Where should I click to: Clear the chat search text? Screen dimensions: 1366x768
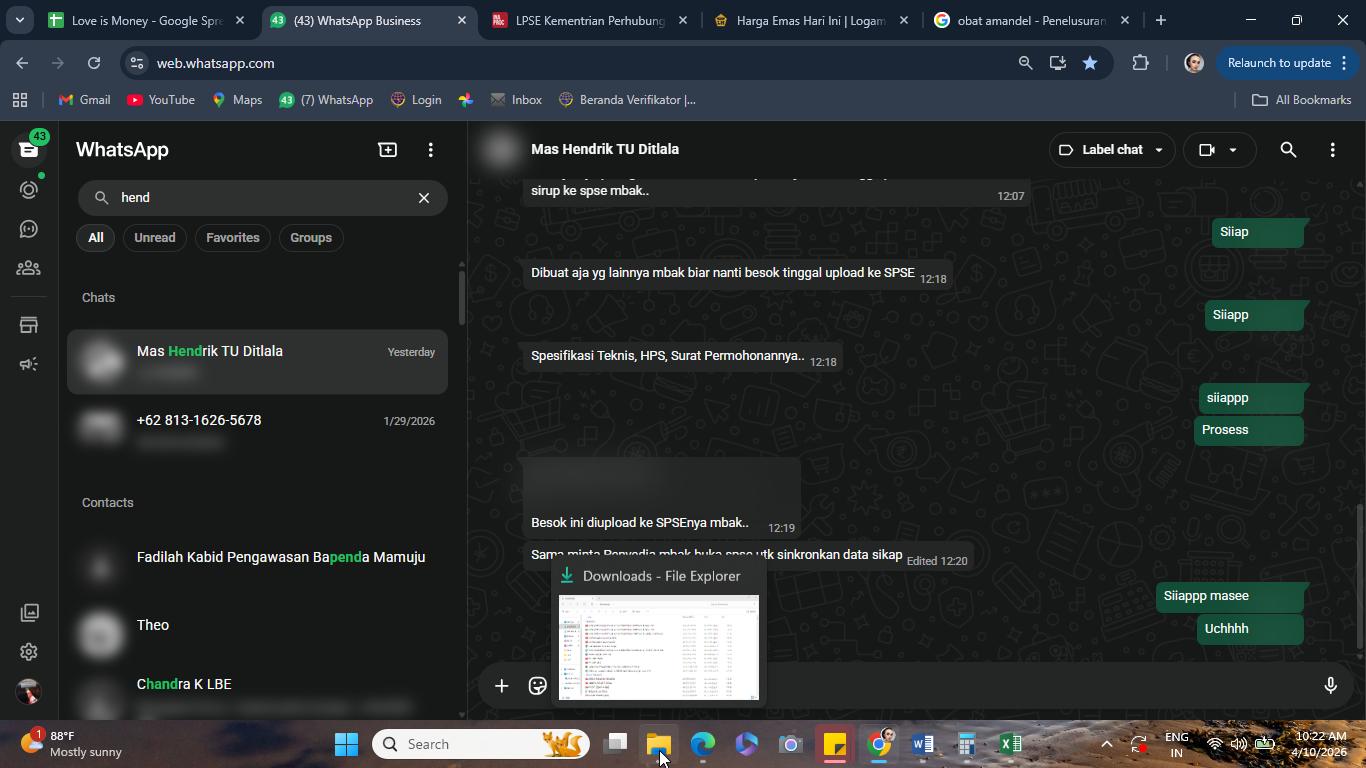pos(424,198)
